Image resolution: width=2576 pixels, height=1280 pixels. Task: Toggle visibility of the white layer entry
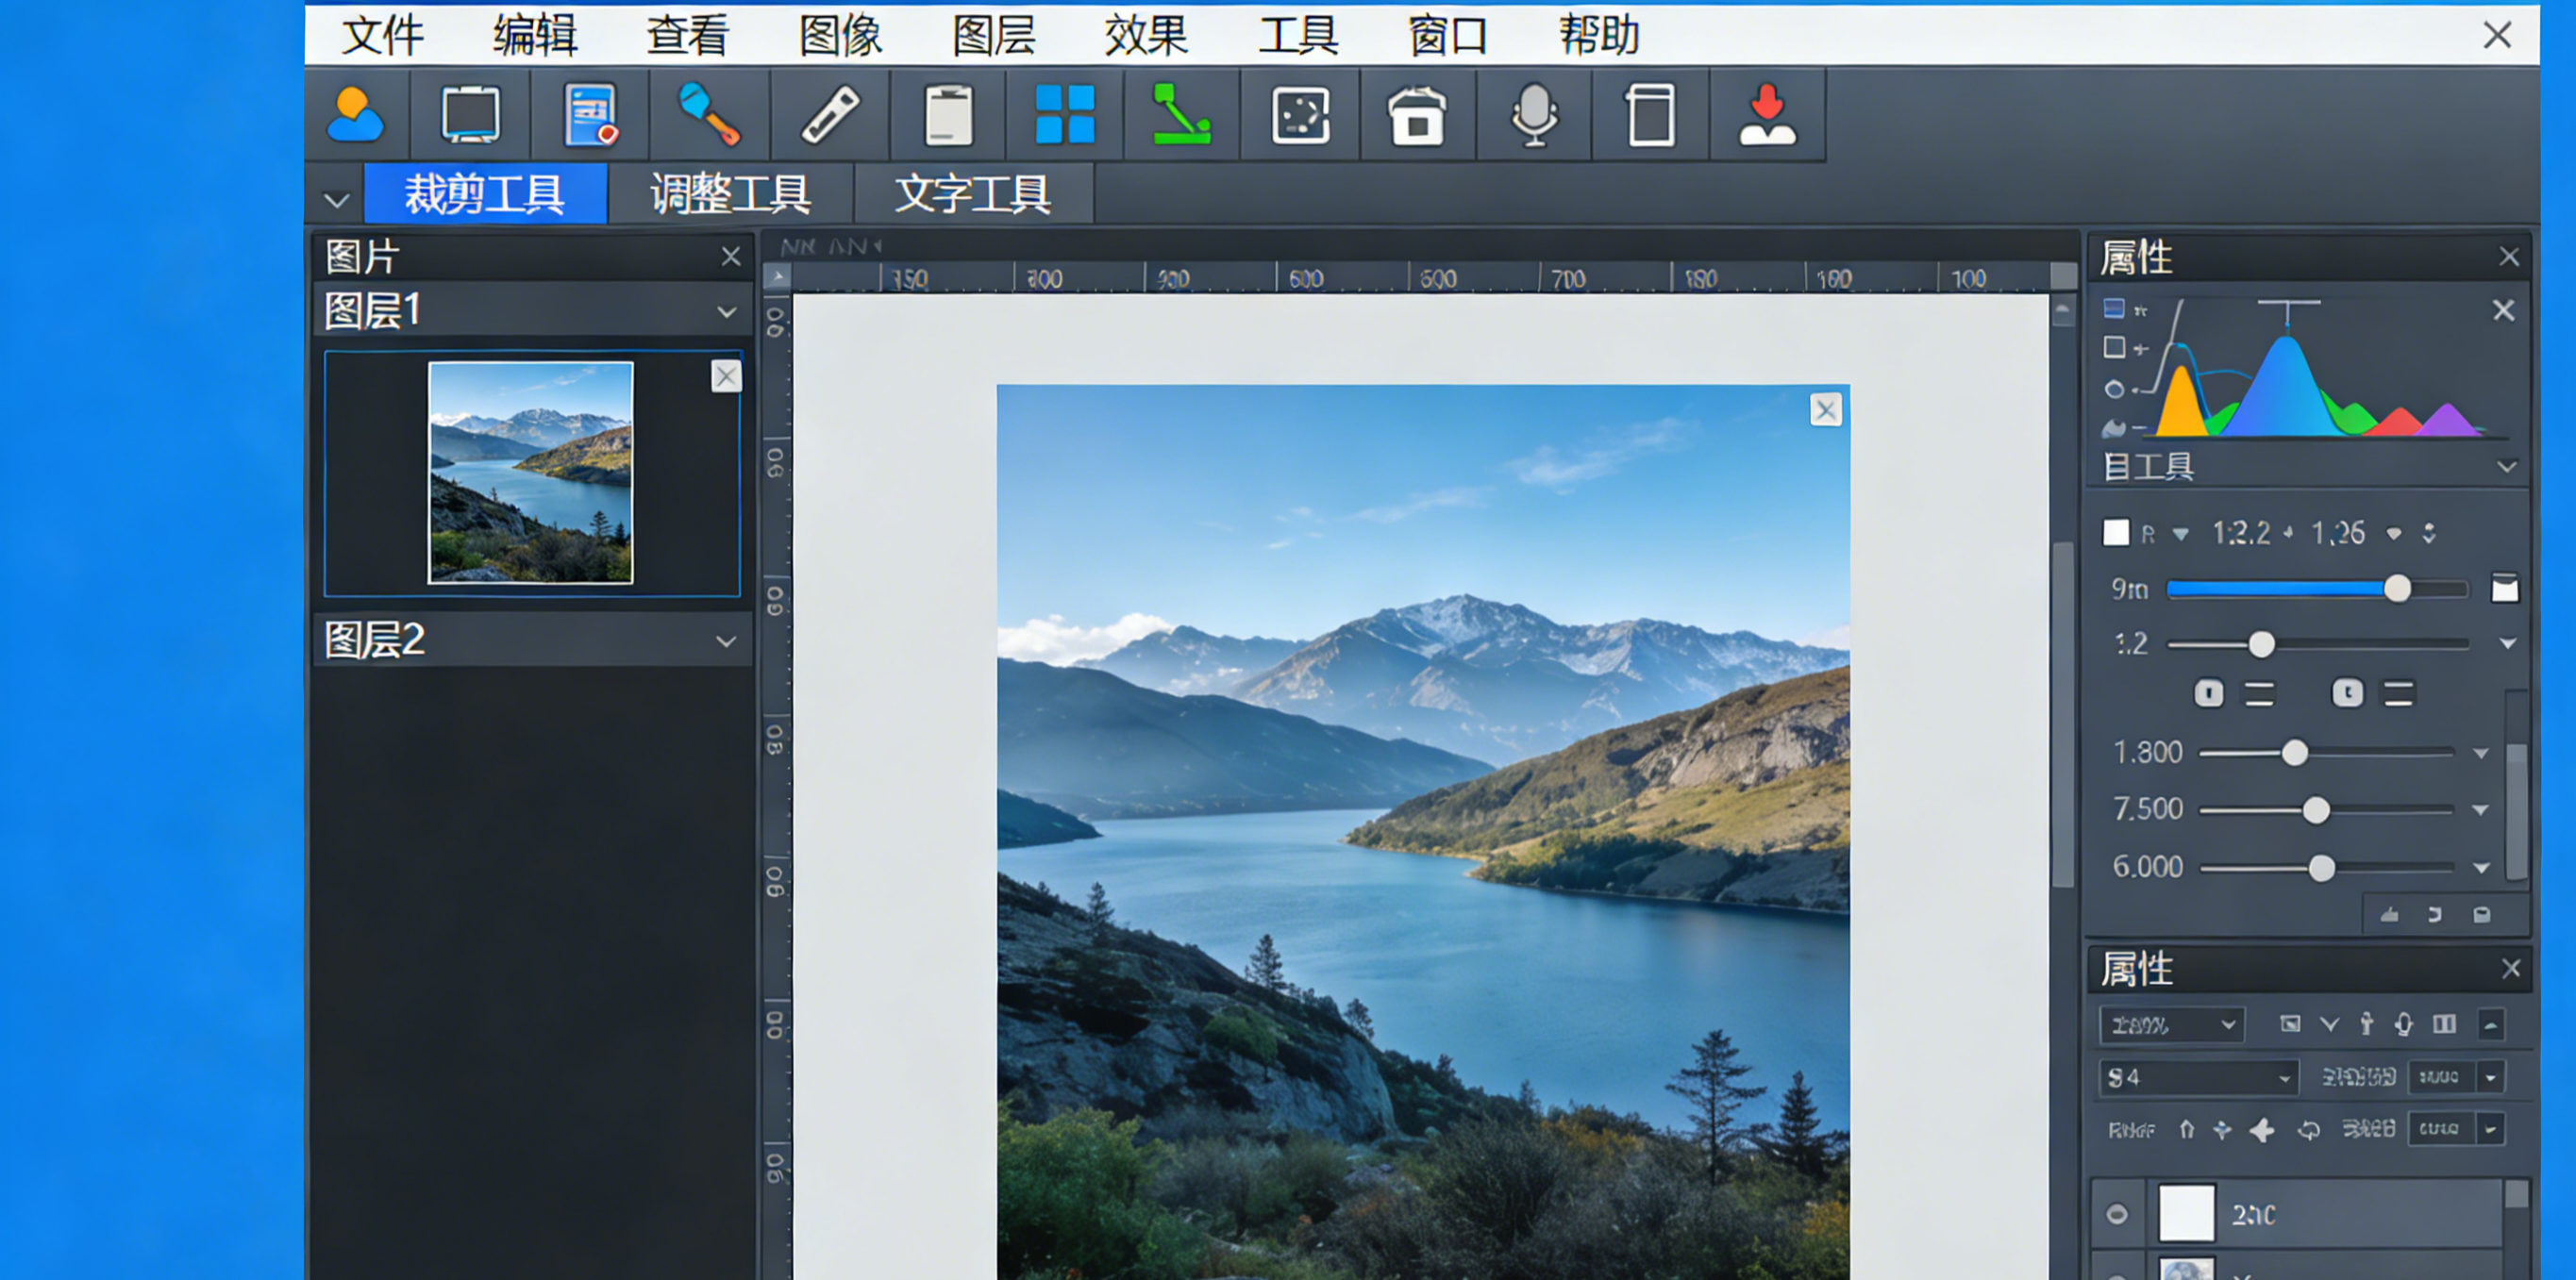click(x=2117, y=1213)
